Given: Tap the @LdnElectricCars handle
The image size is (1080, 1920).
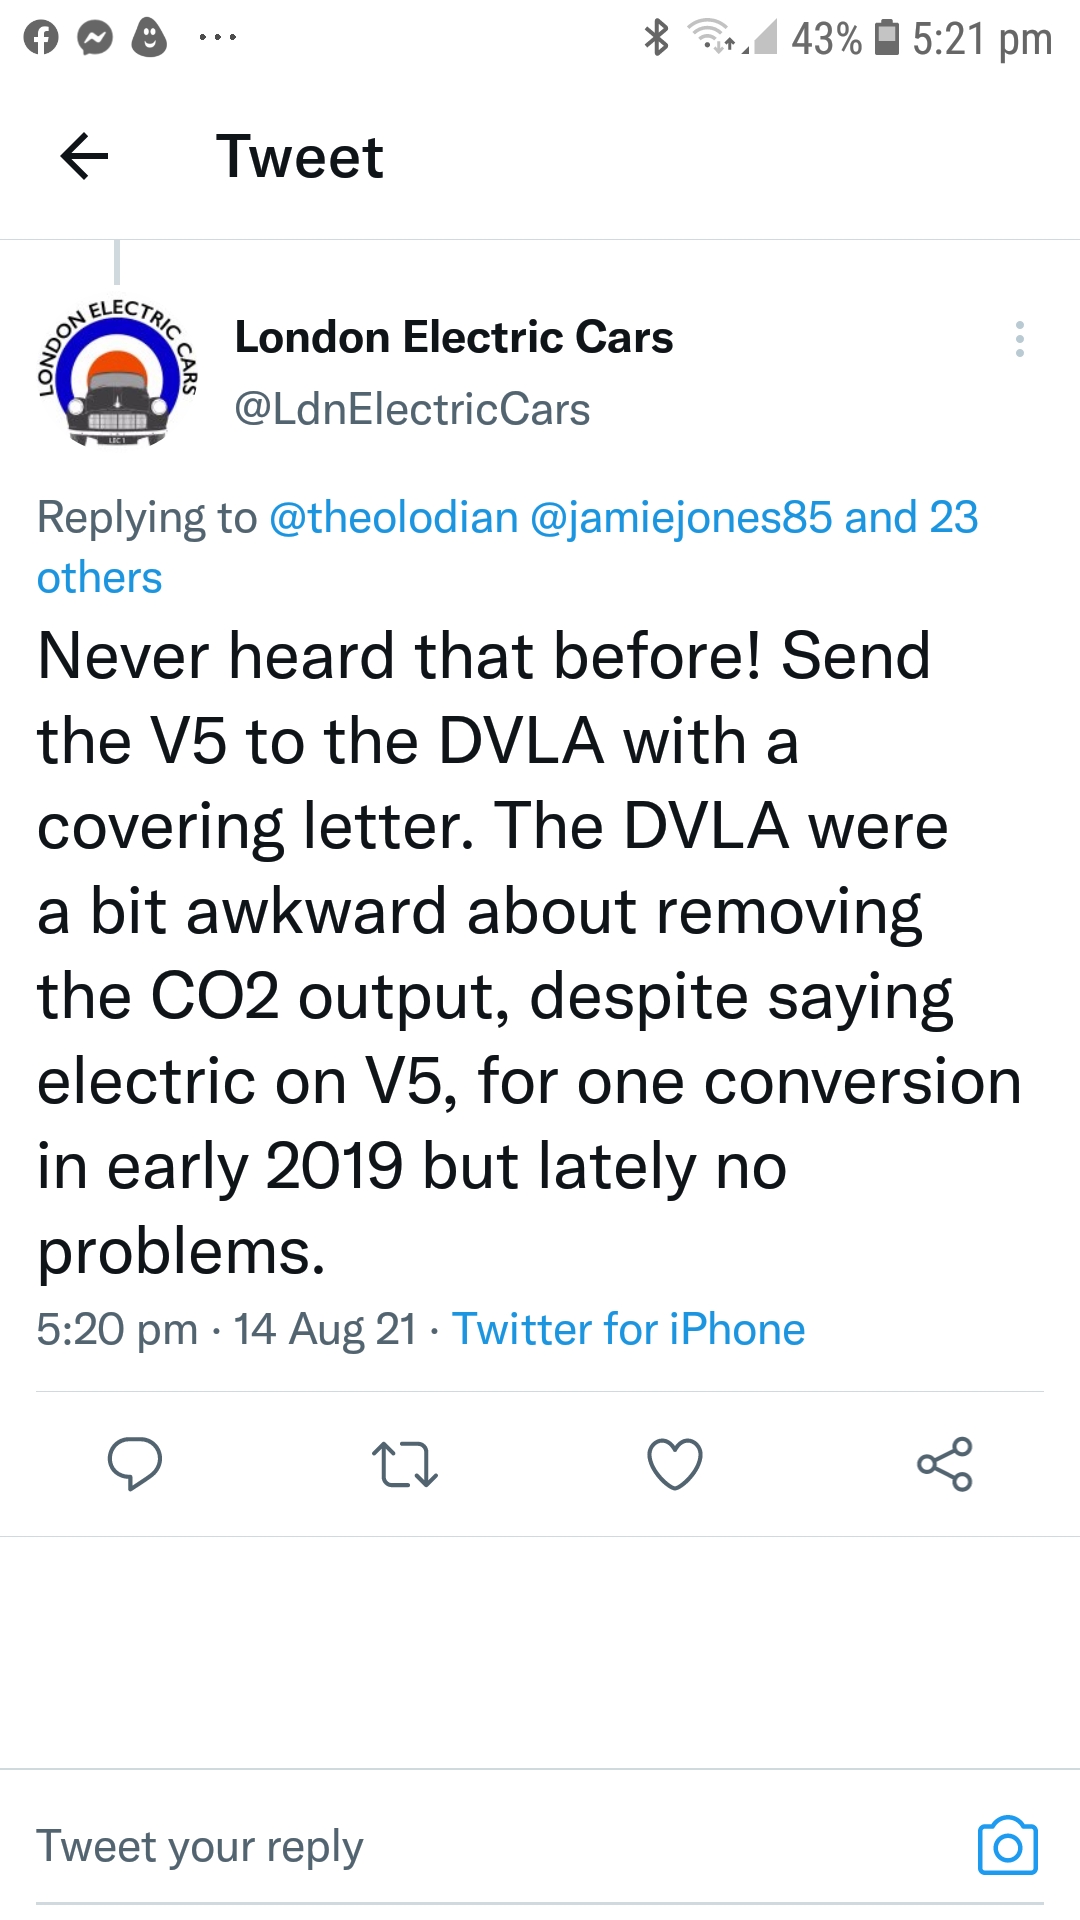Looking at the screenshot, I should 412,410.
